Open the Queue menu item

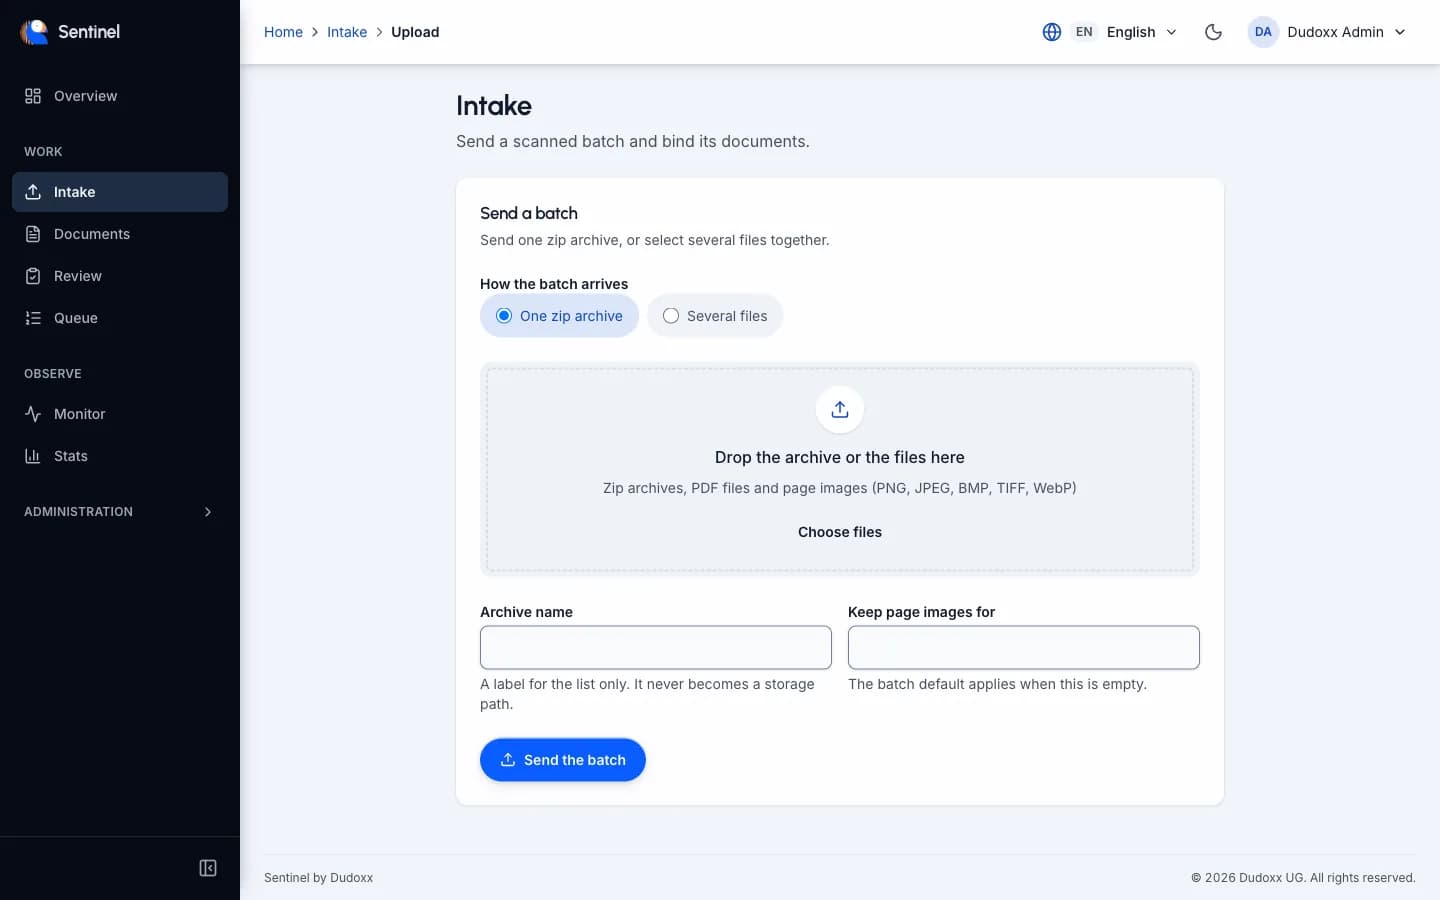pos(120,318)
